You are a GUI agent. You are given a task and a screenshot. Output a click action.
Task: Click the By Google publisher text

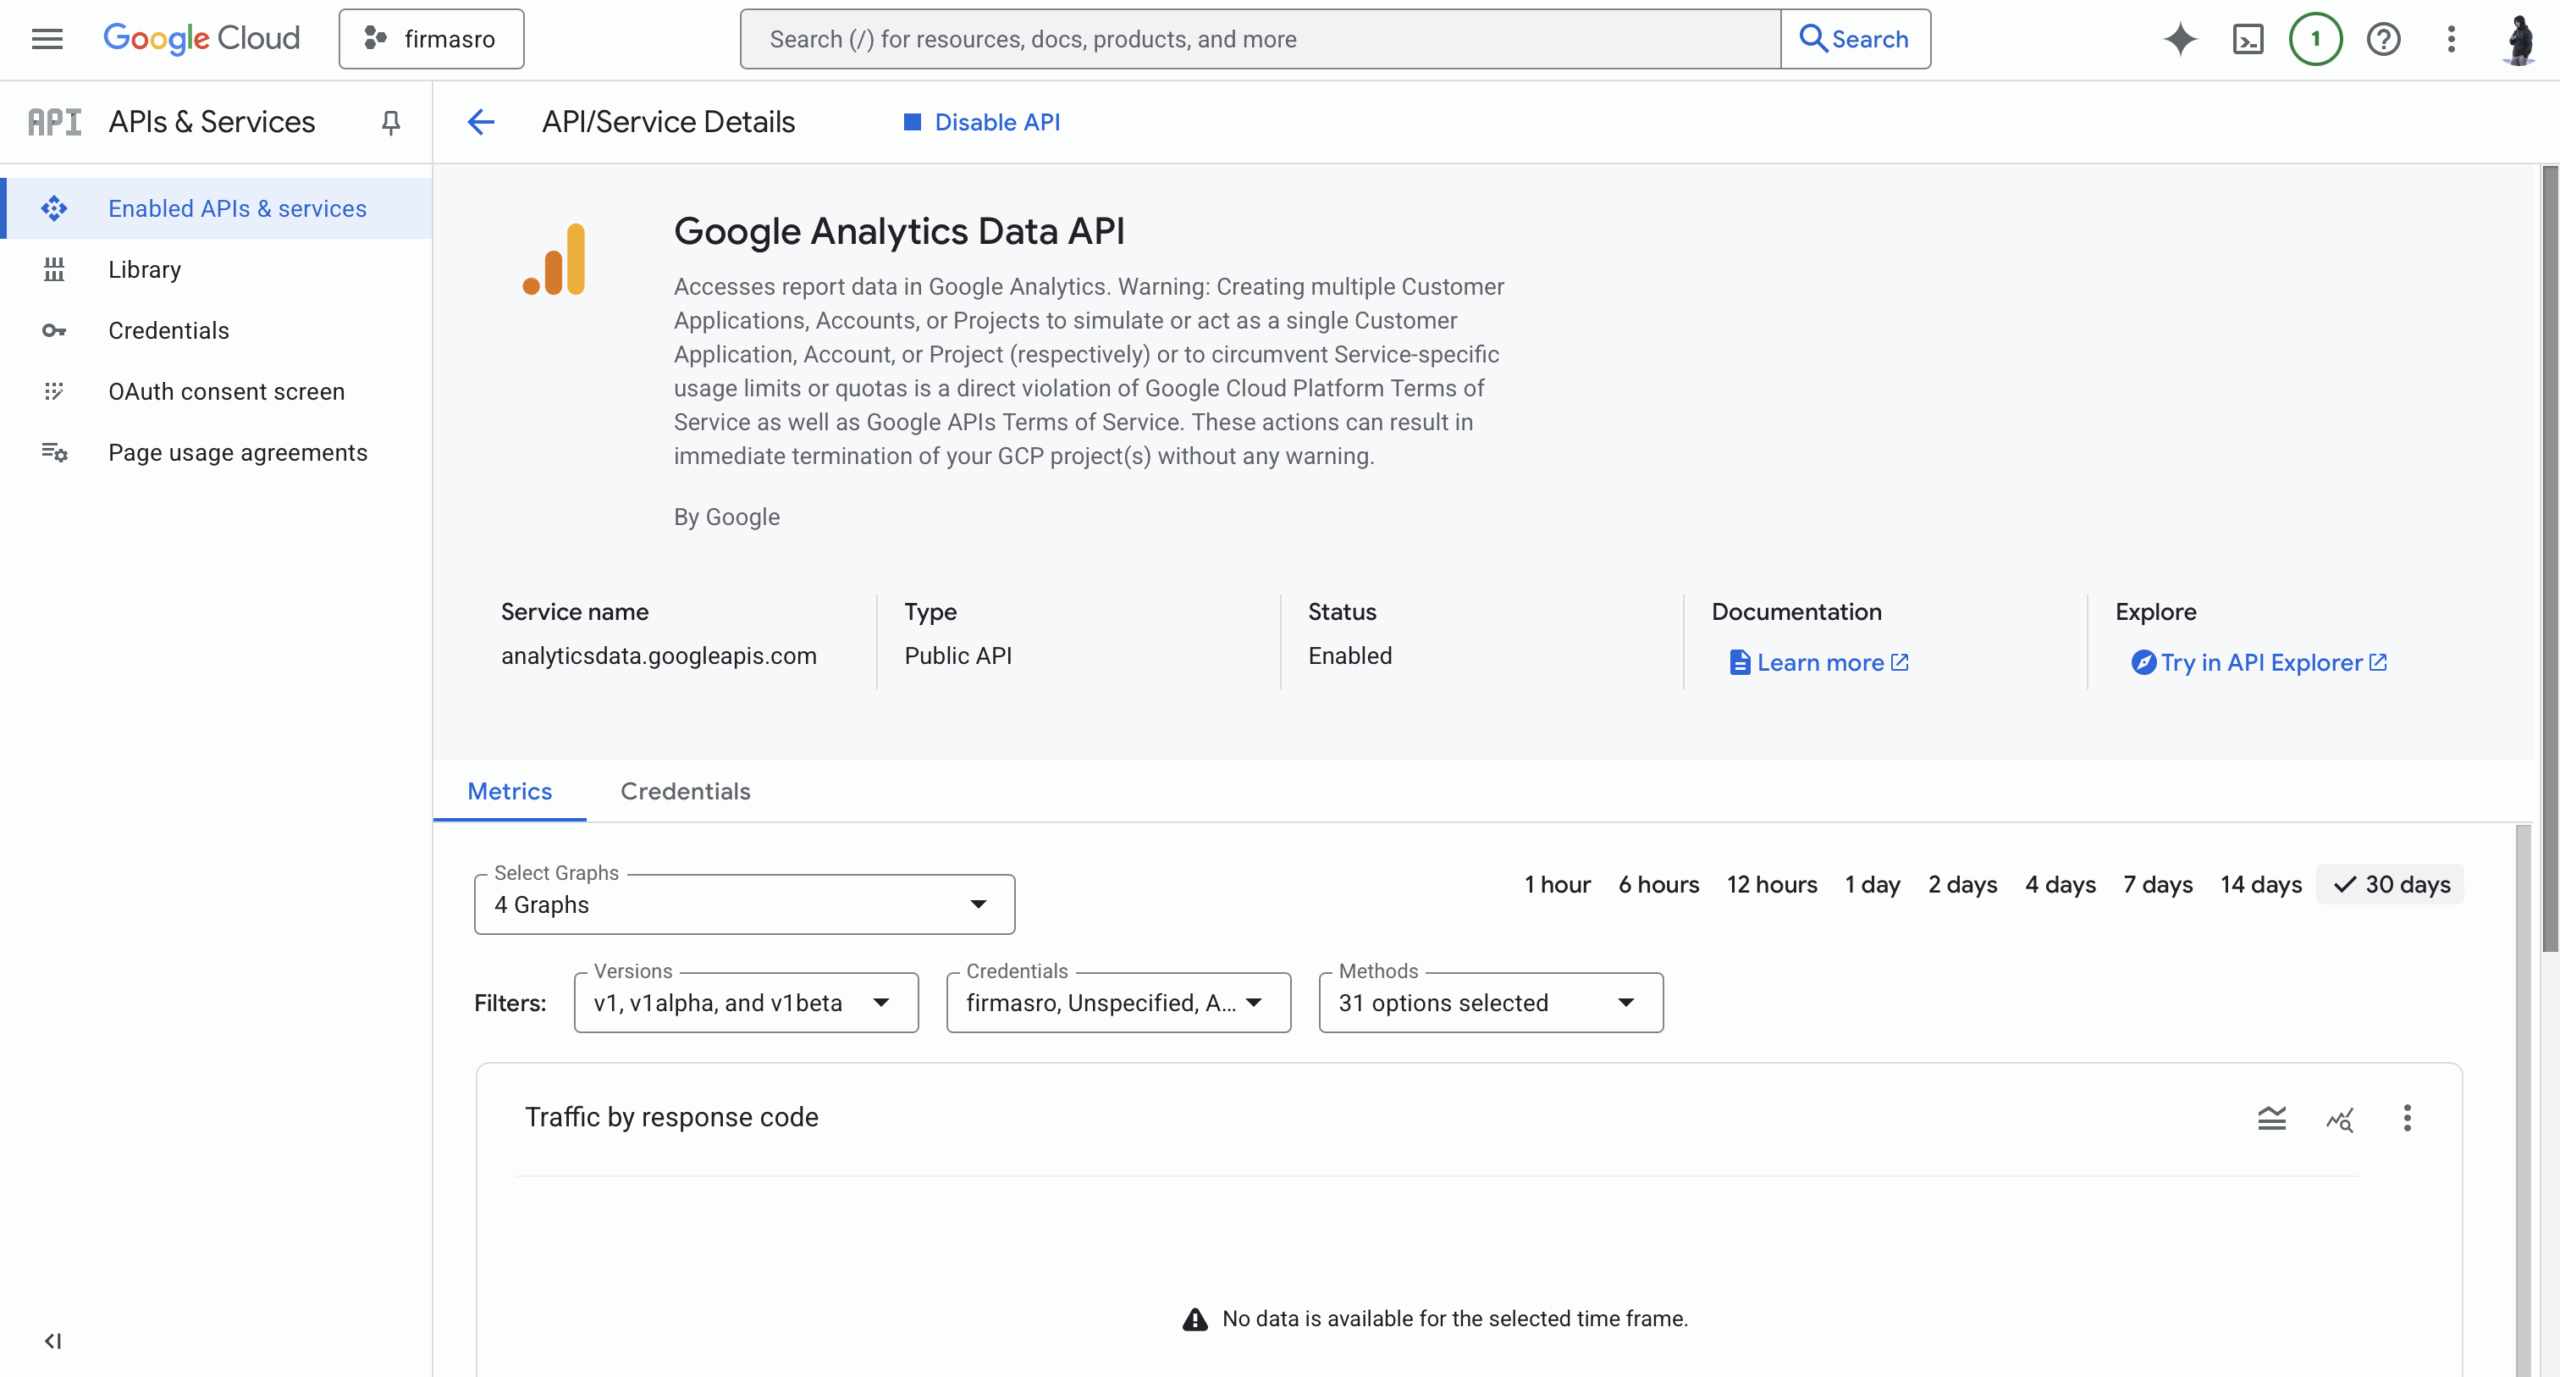[x=727, y=517]
